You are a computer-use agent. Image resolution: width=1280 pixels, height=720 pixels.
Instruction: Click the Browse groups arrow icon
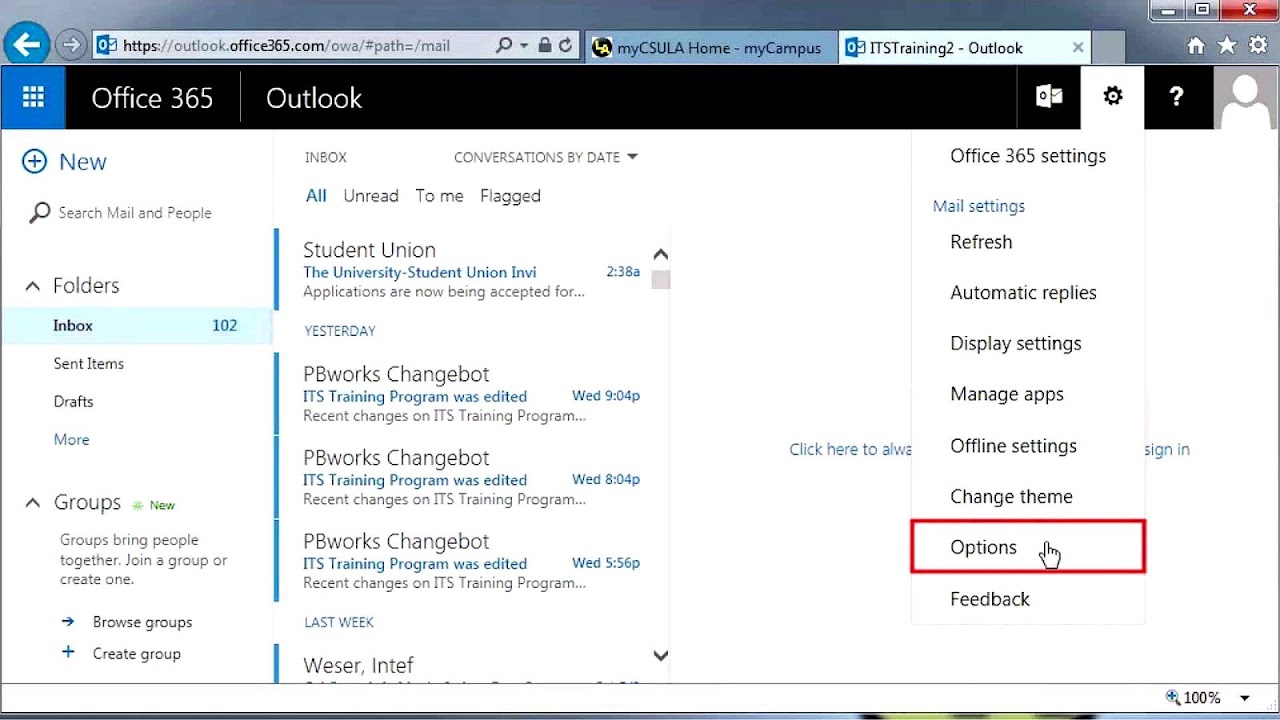(x=68, y=621)
